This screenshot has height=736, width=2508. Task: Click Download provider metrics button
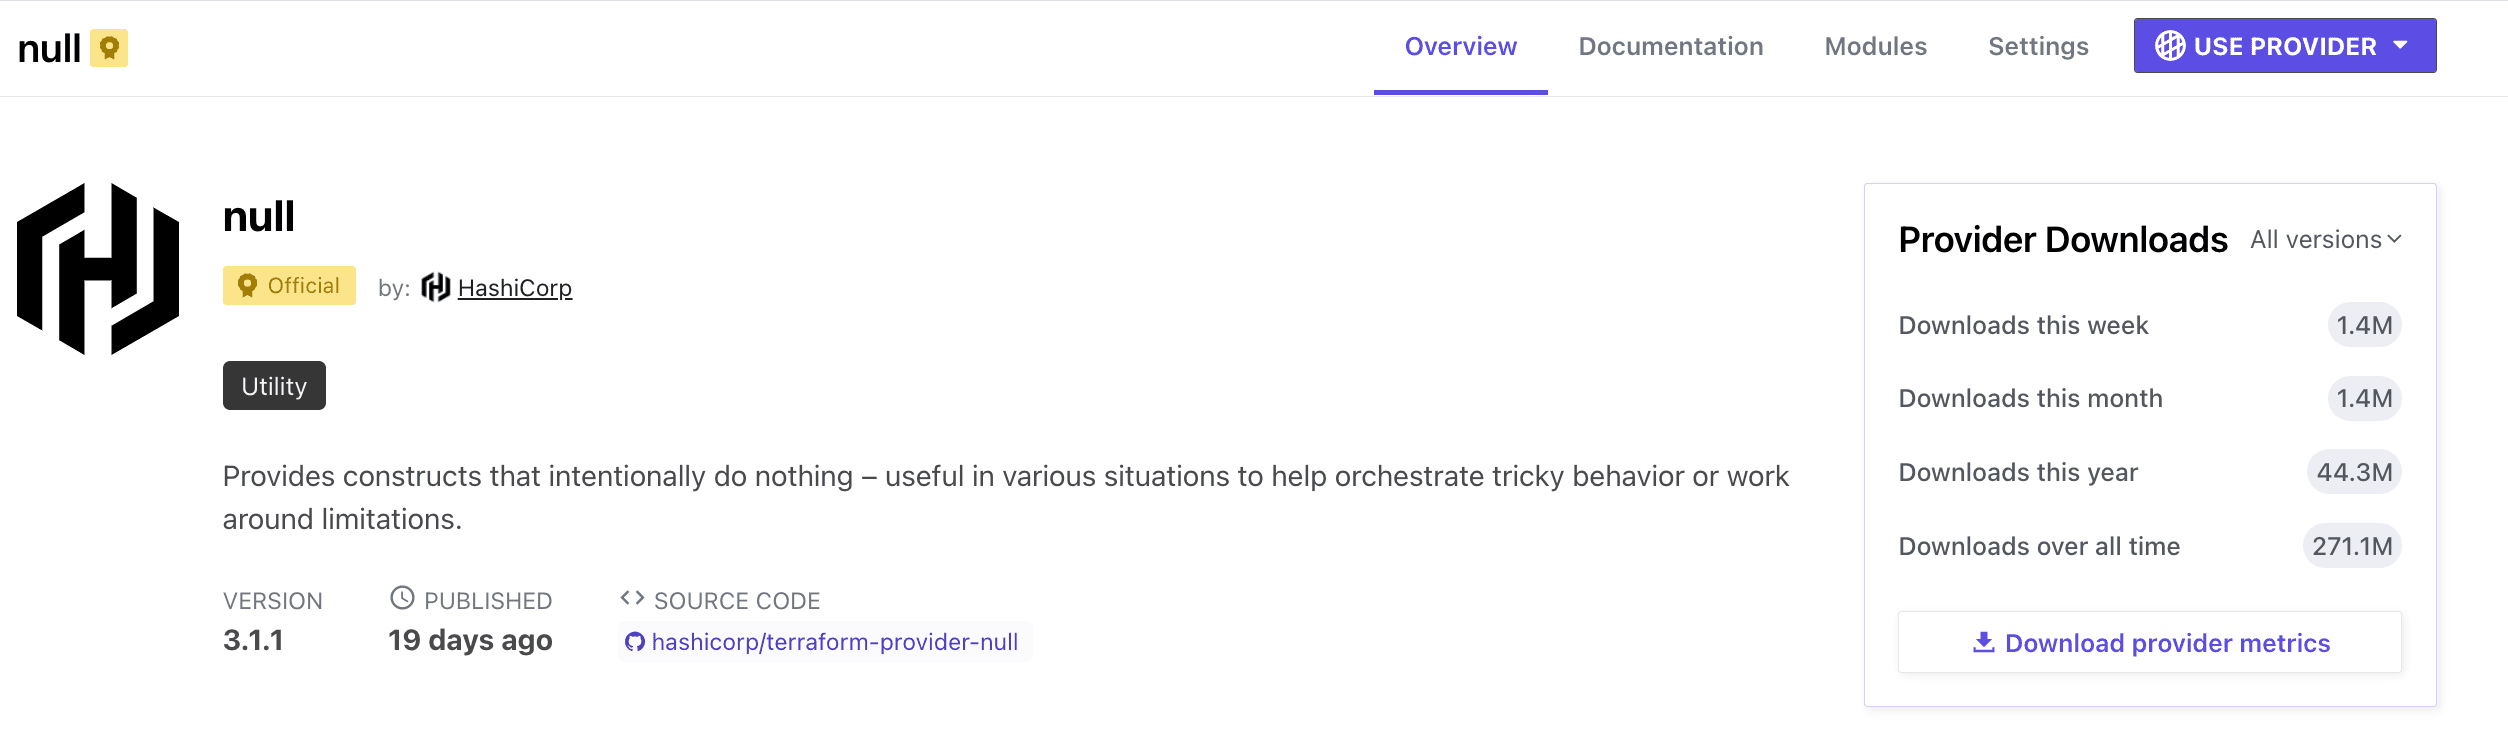point(2149,642)
